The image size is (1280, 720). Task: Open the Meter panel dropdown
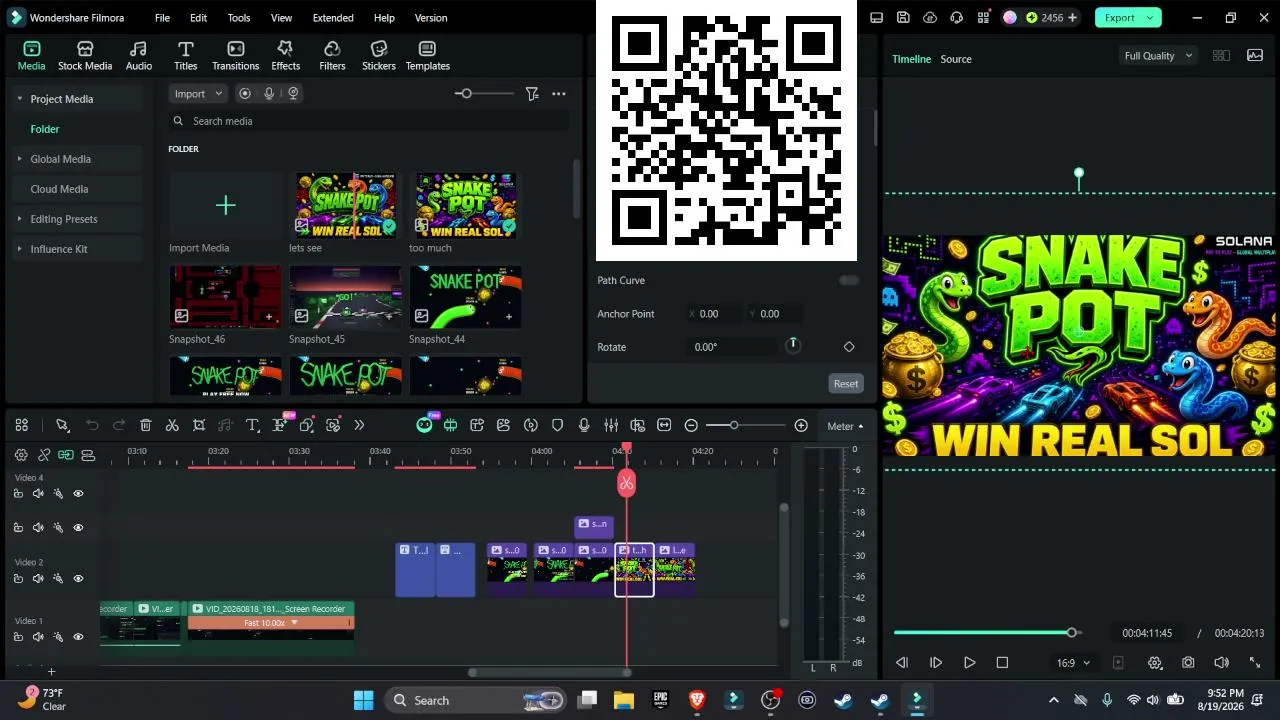pos(845,426)
